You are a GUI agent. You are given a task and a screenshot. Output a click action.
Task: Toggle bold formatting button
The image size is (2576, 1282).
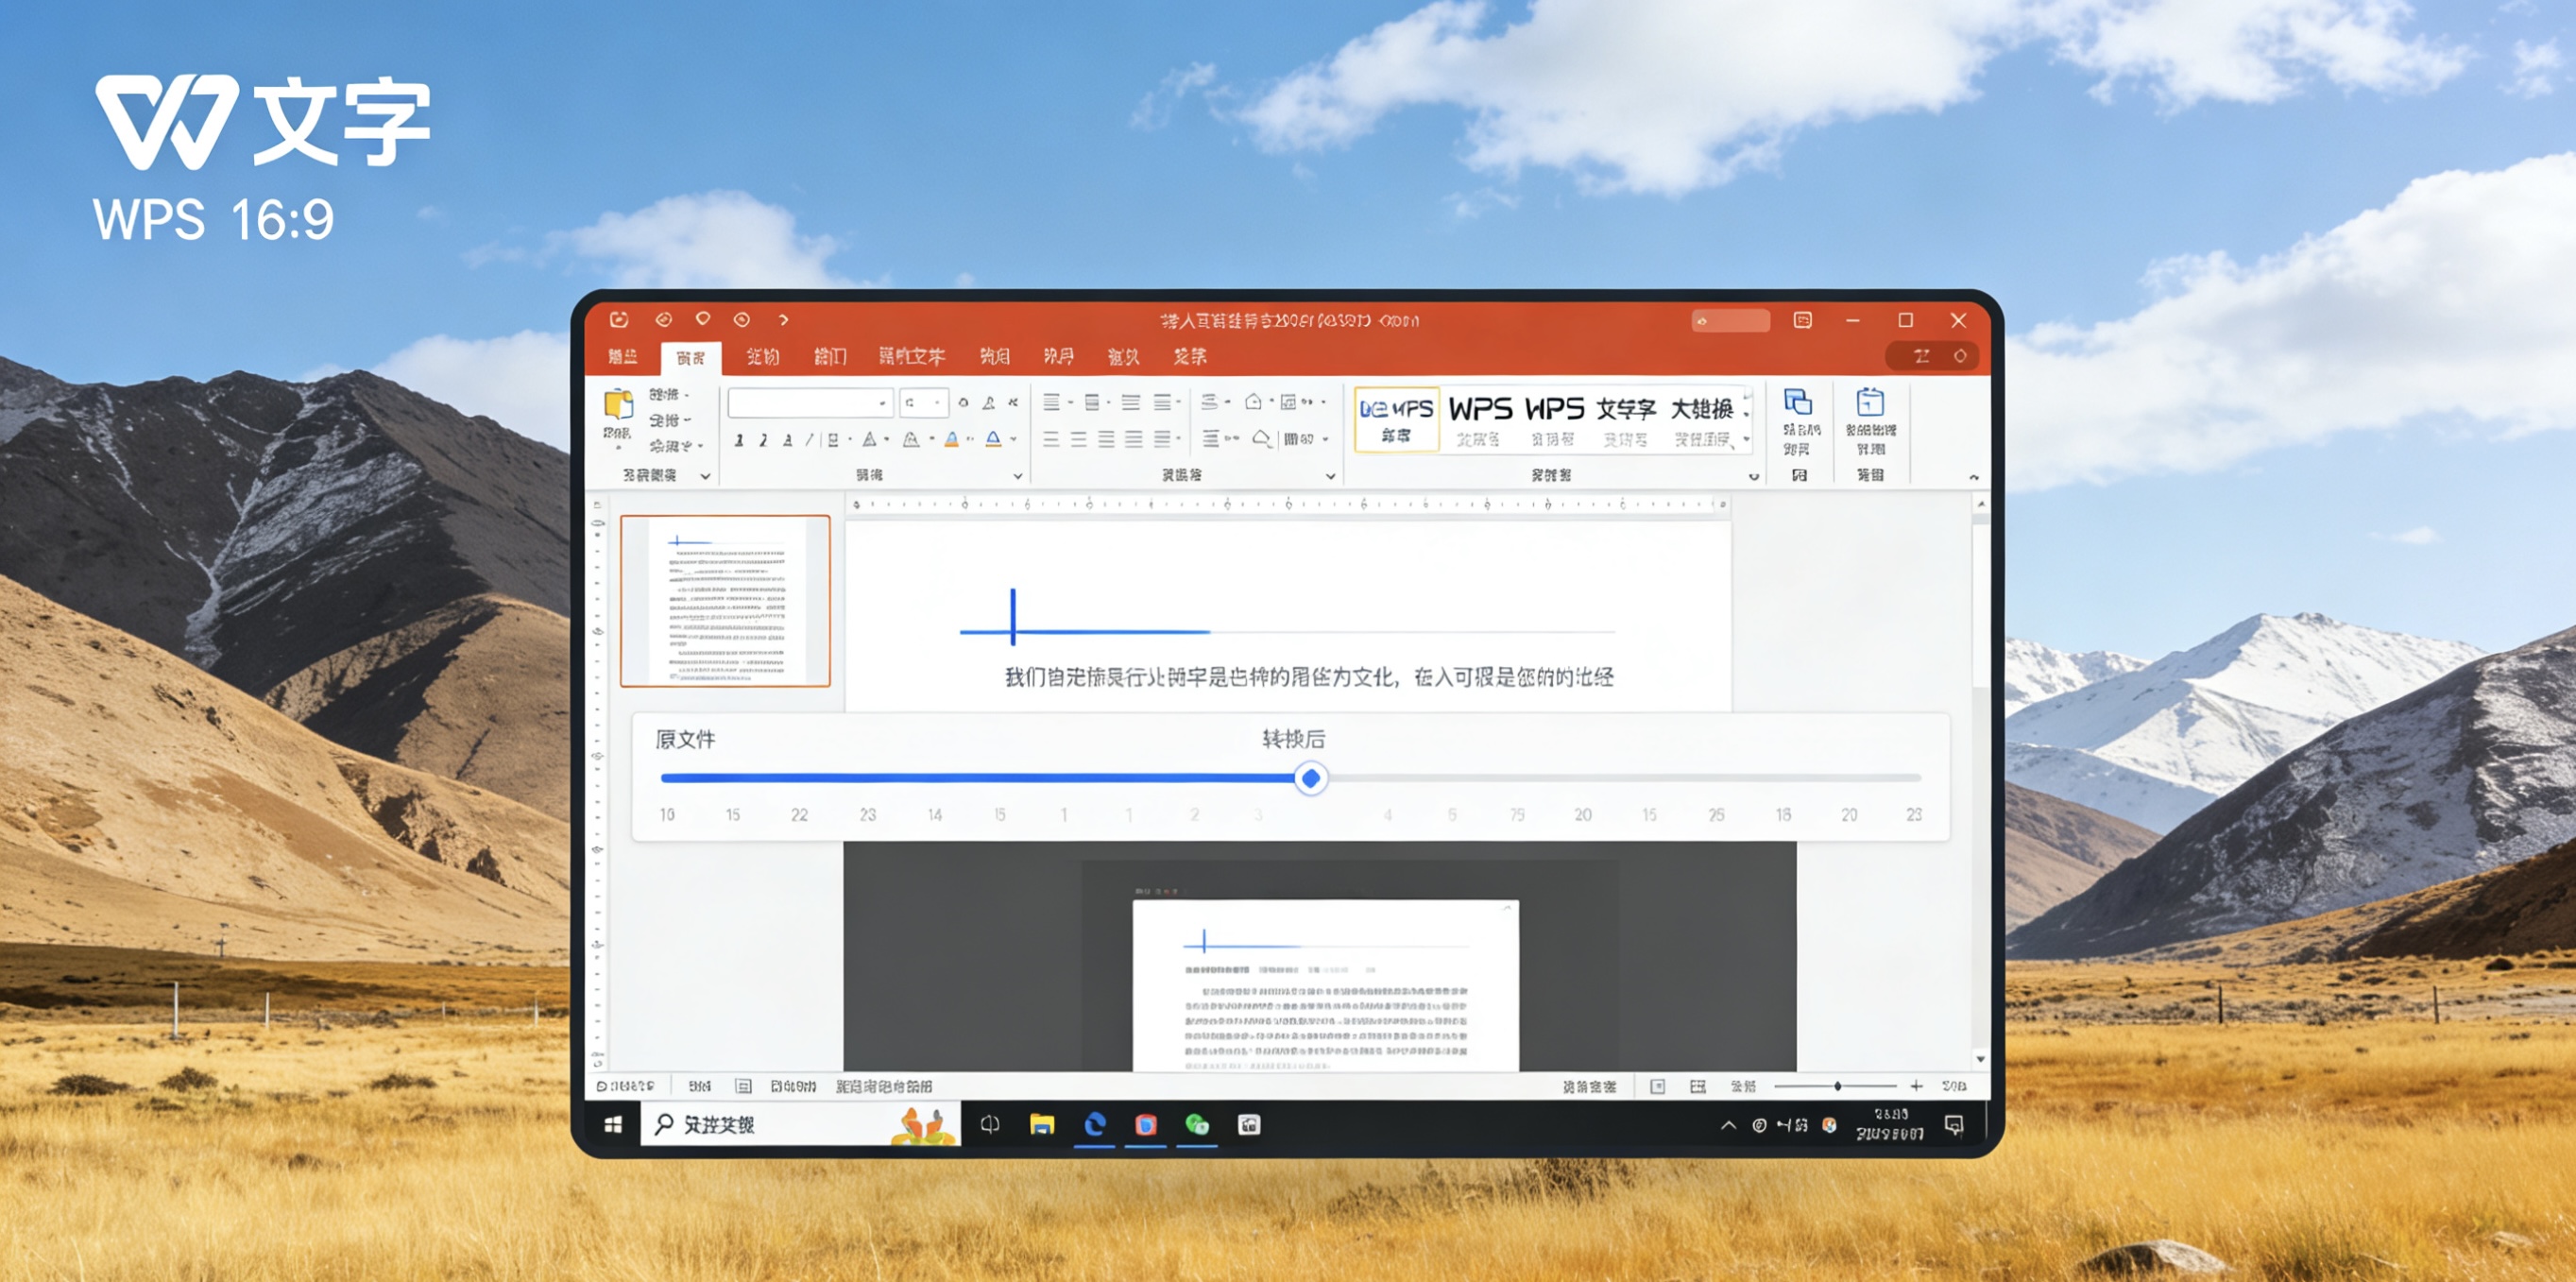[x=739, y=440]
